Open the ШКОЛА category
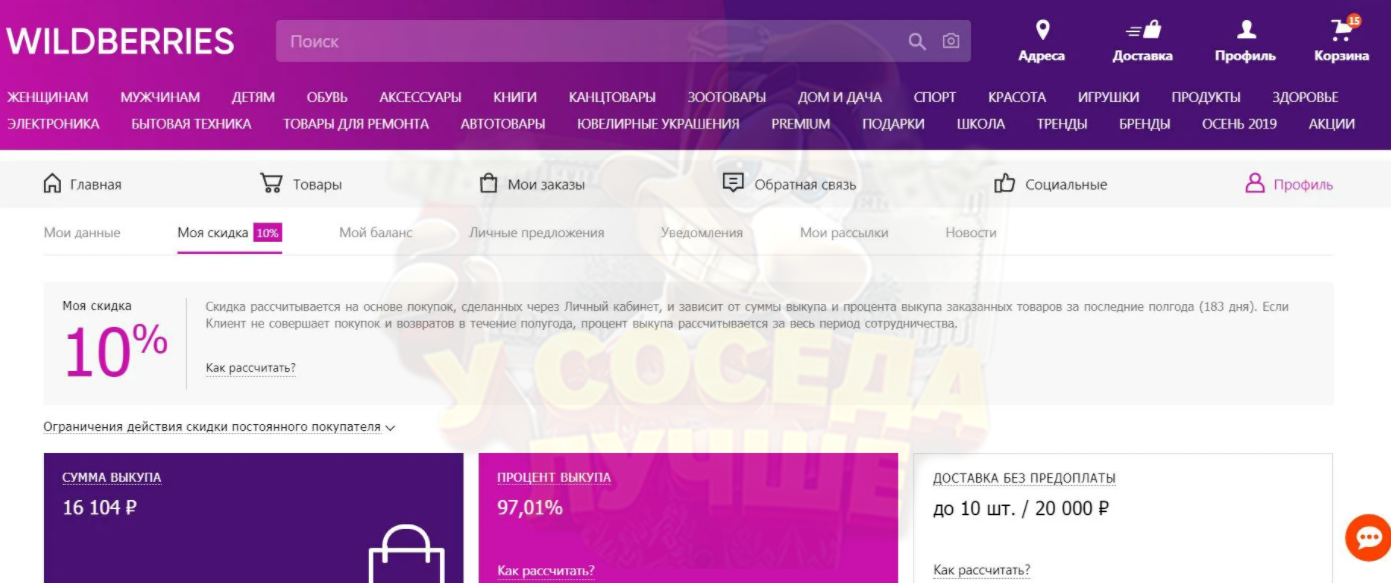 point(980,124)
